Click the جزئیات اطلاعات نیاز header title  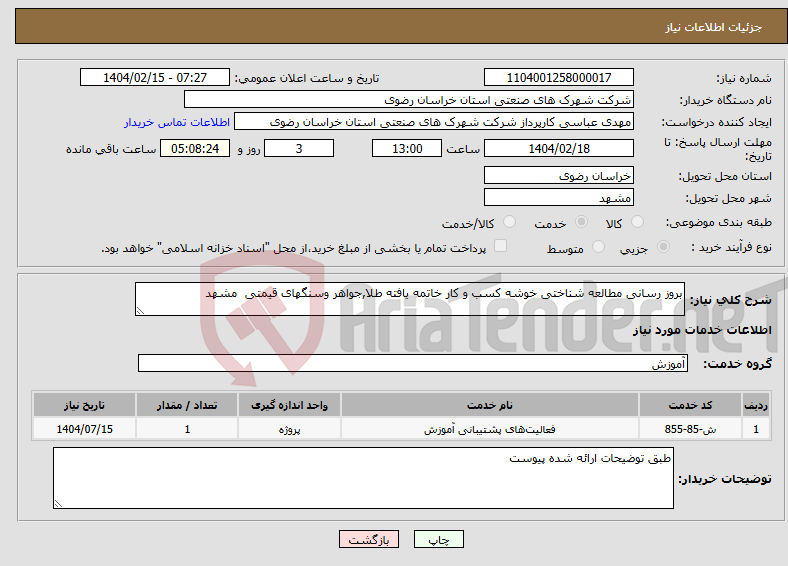coord(714,27)
